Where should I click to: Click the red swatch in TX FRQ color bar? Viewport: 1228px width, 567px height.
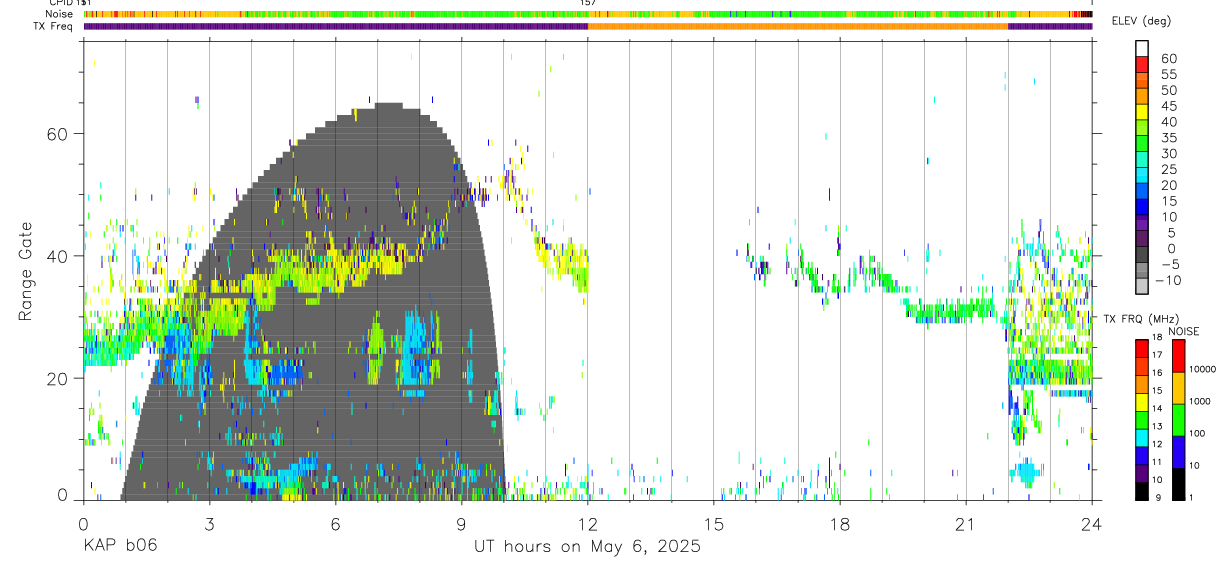tap(1141, 347)
